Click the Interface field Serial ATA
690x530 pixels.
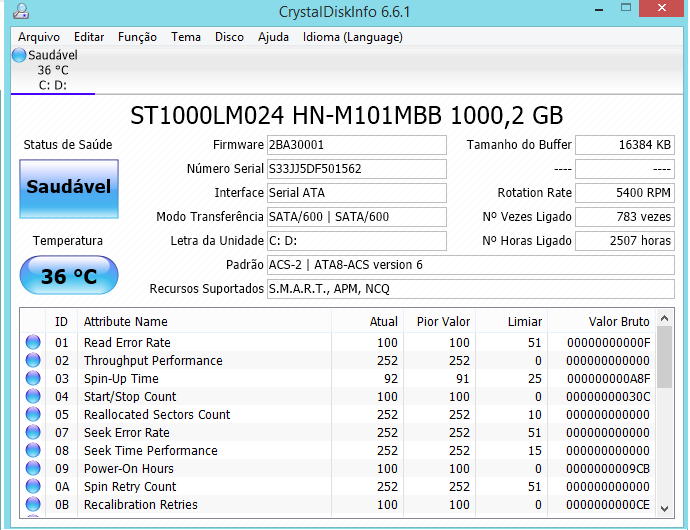[x=356, y=193]
